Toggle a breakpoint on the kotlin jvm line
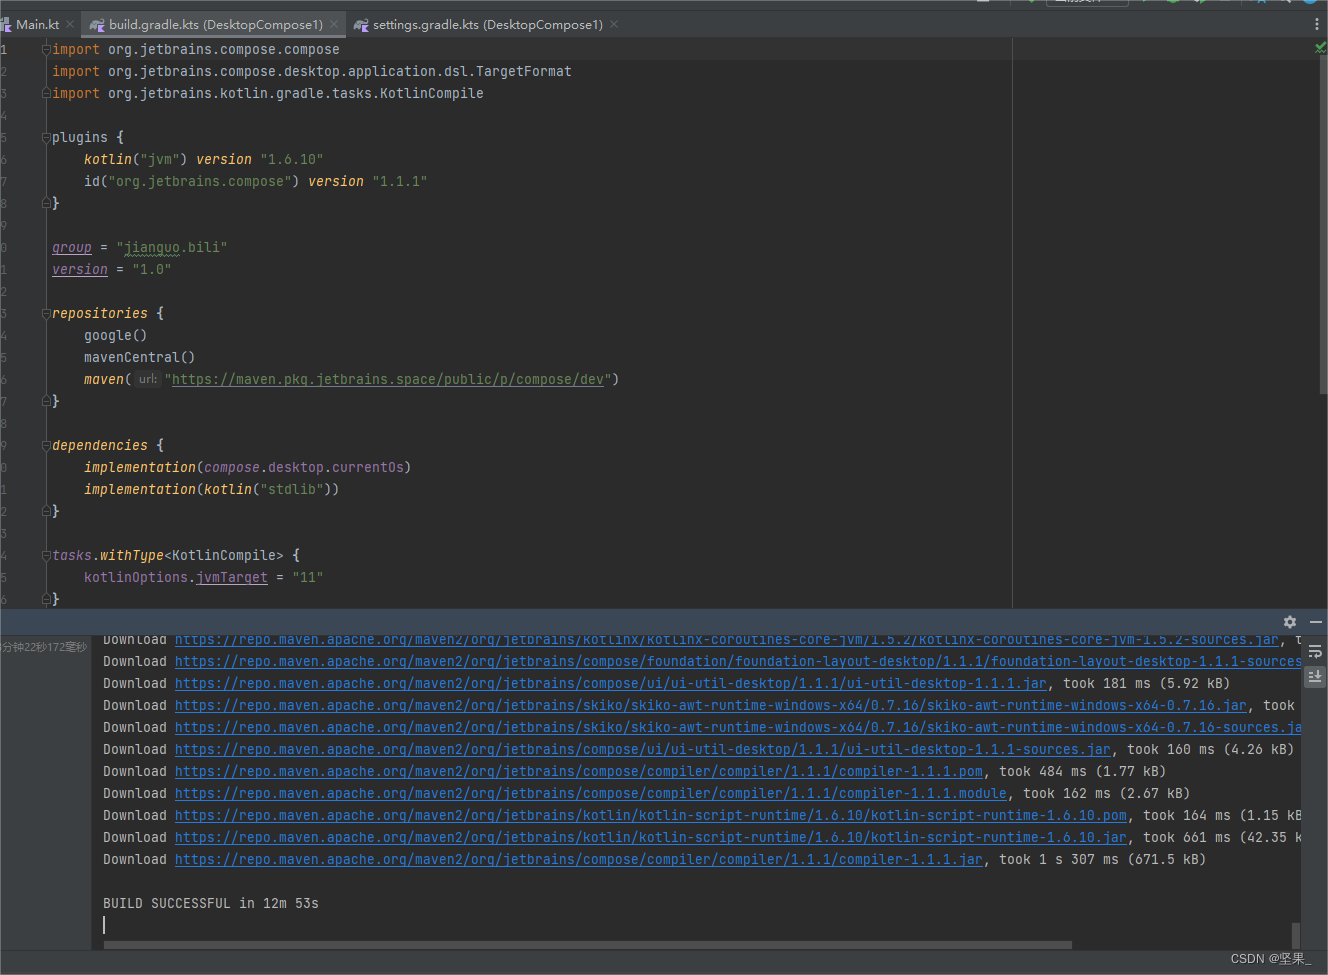Viewport: 1328px width, 975px height. tap(30, 159)
